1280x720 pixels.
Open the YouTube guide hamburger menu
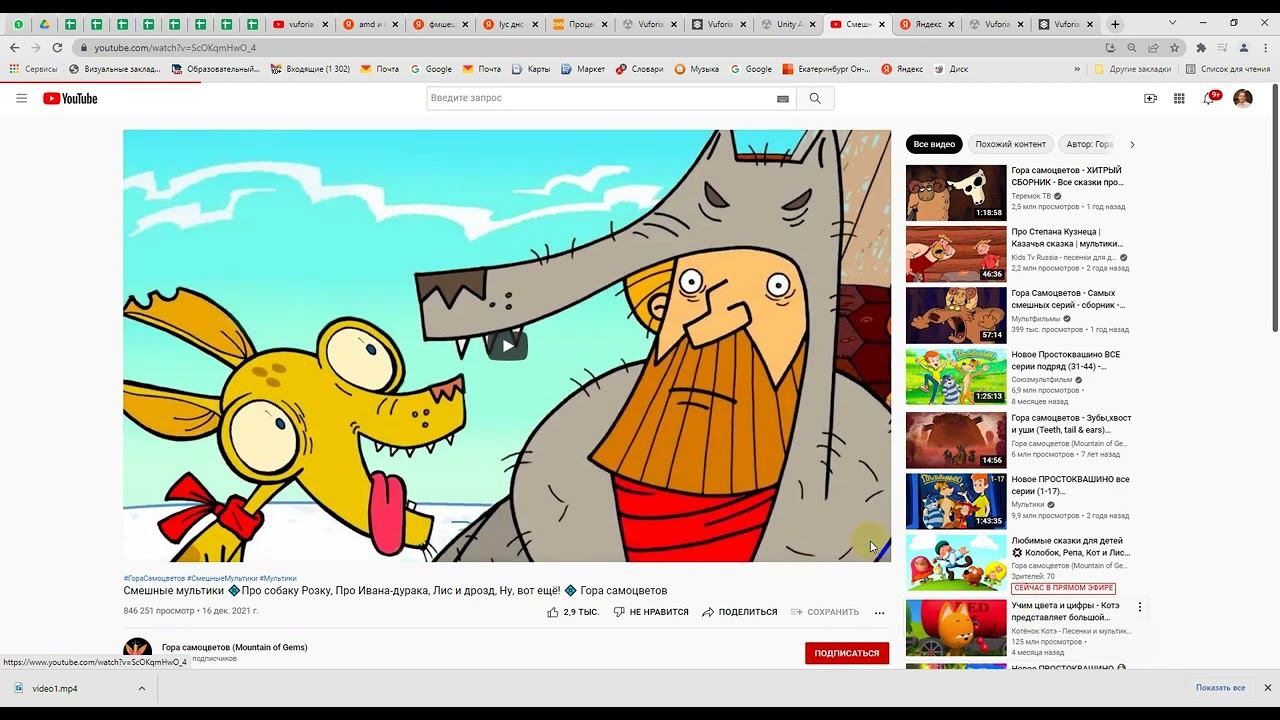(21, 98)
